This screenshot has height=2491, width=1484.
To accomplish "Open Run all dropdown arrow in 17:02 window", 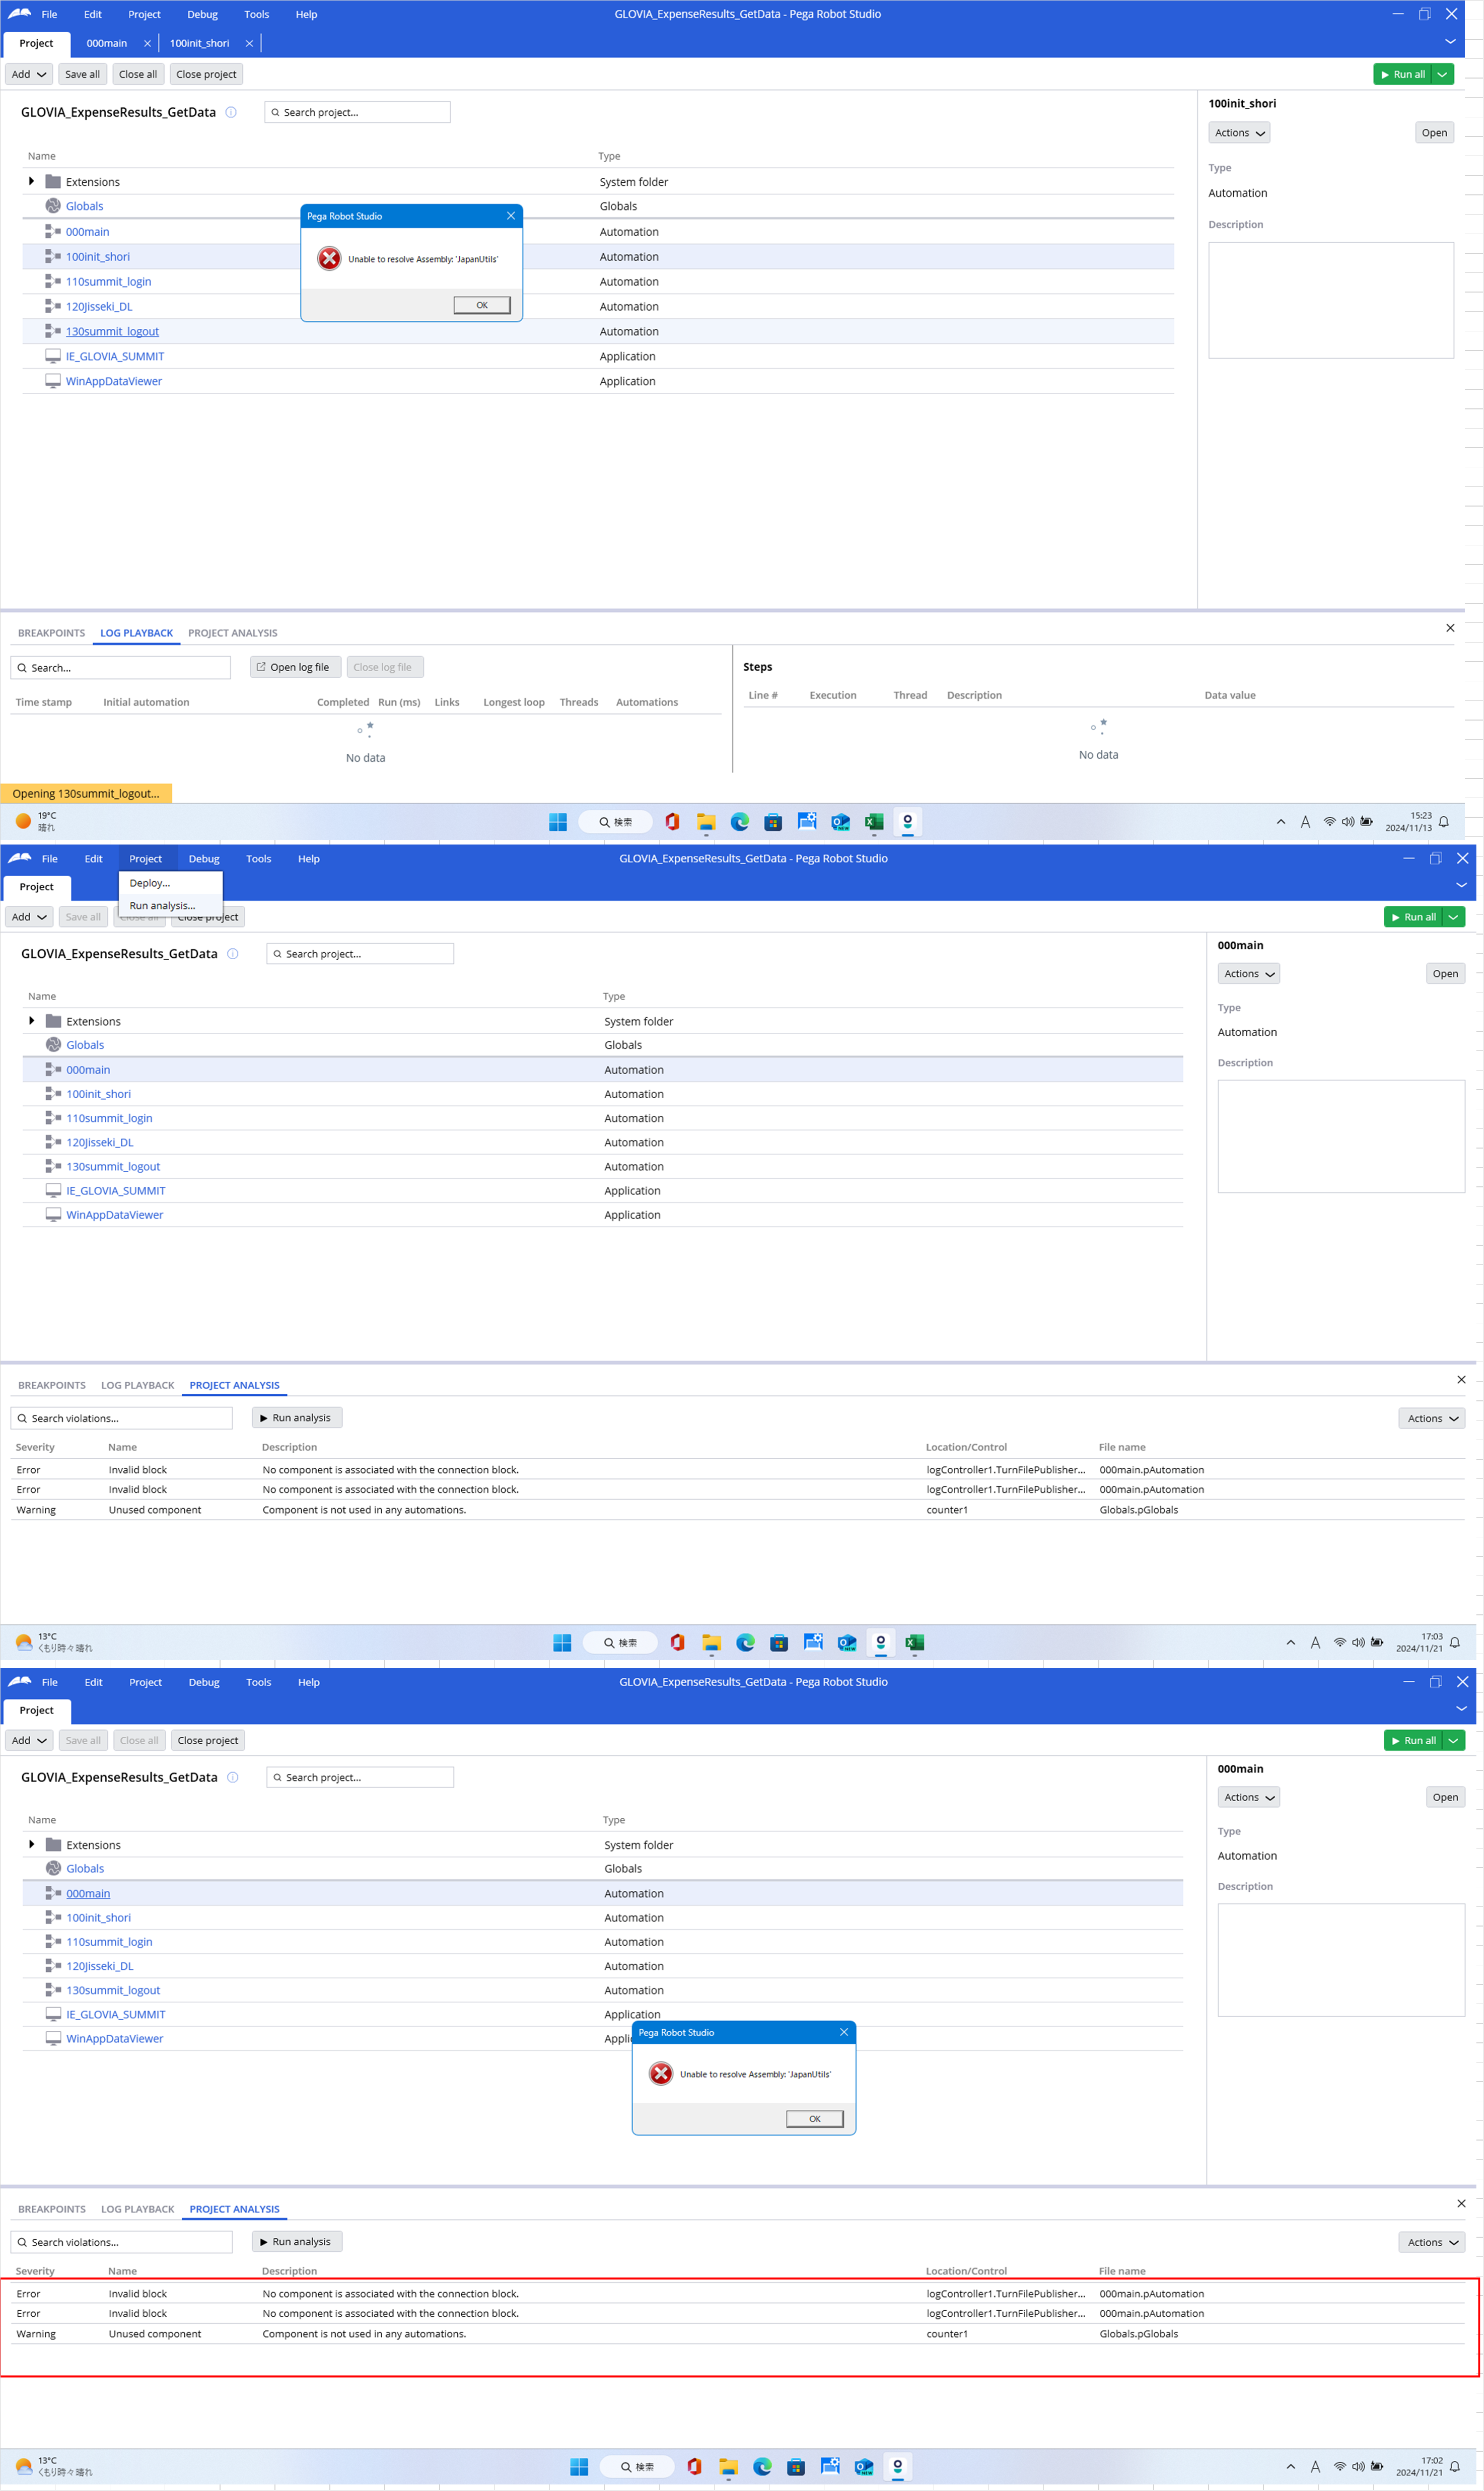I will [1453, 1741].
